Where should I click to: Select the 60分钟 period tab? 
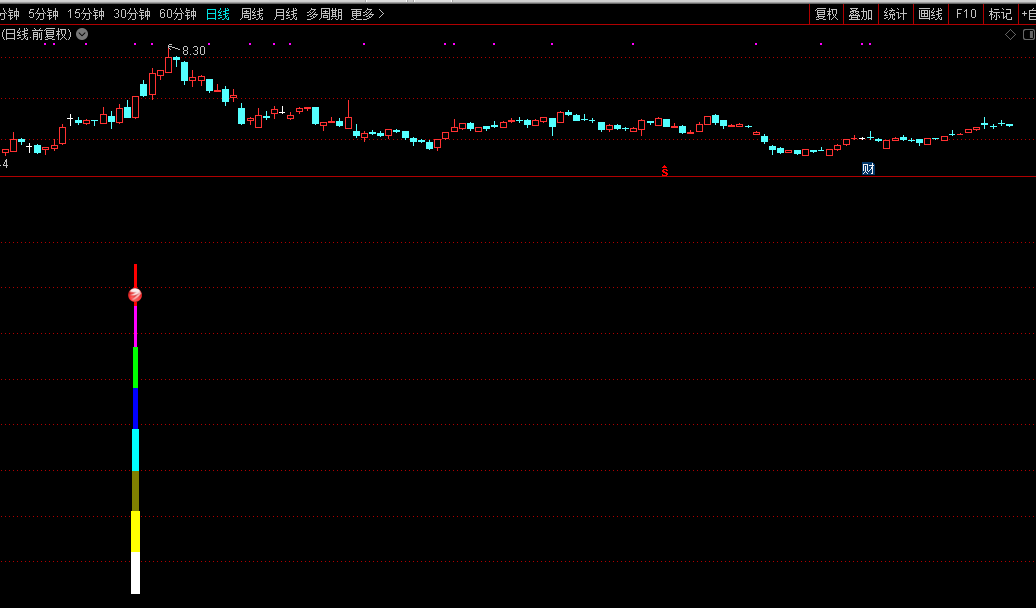pos(178,14)
